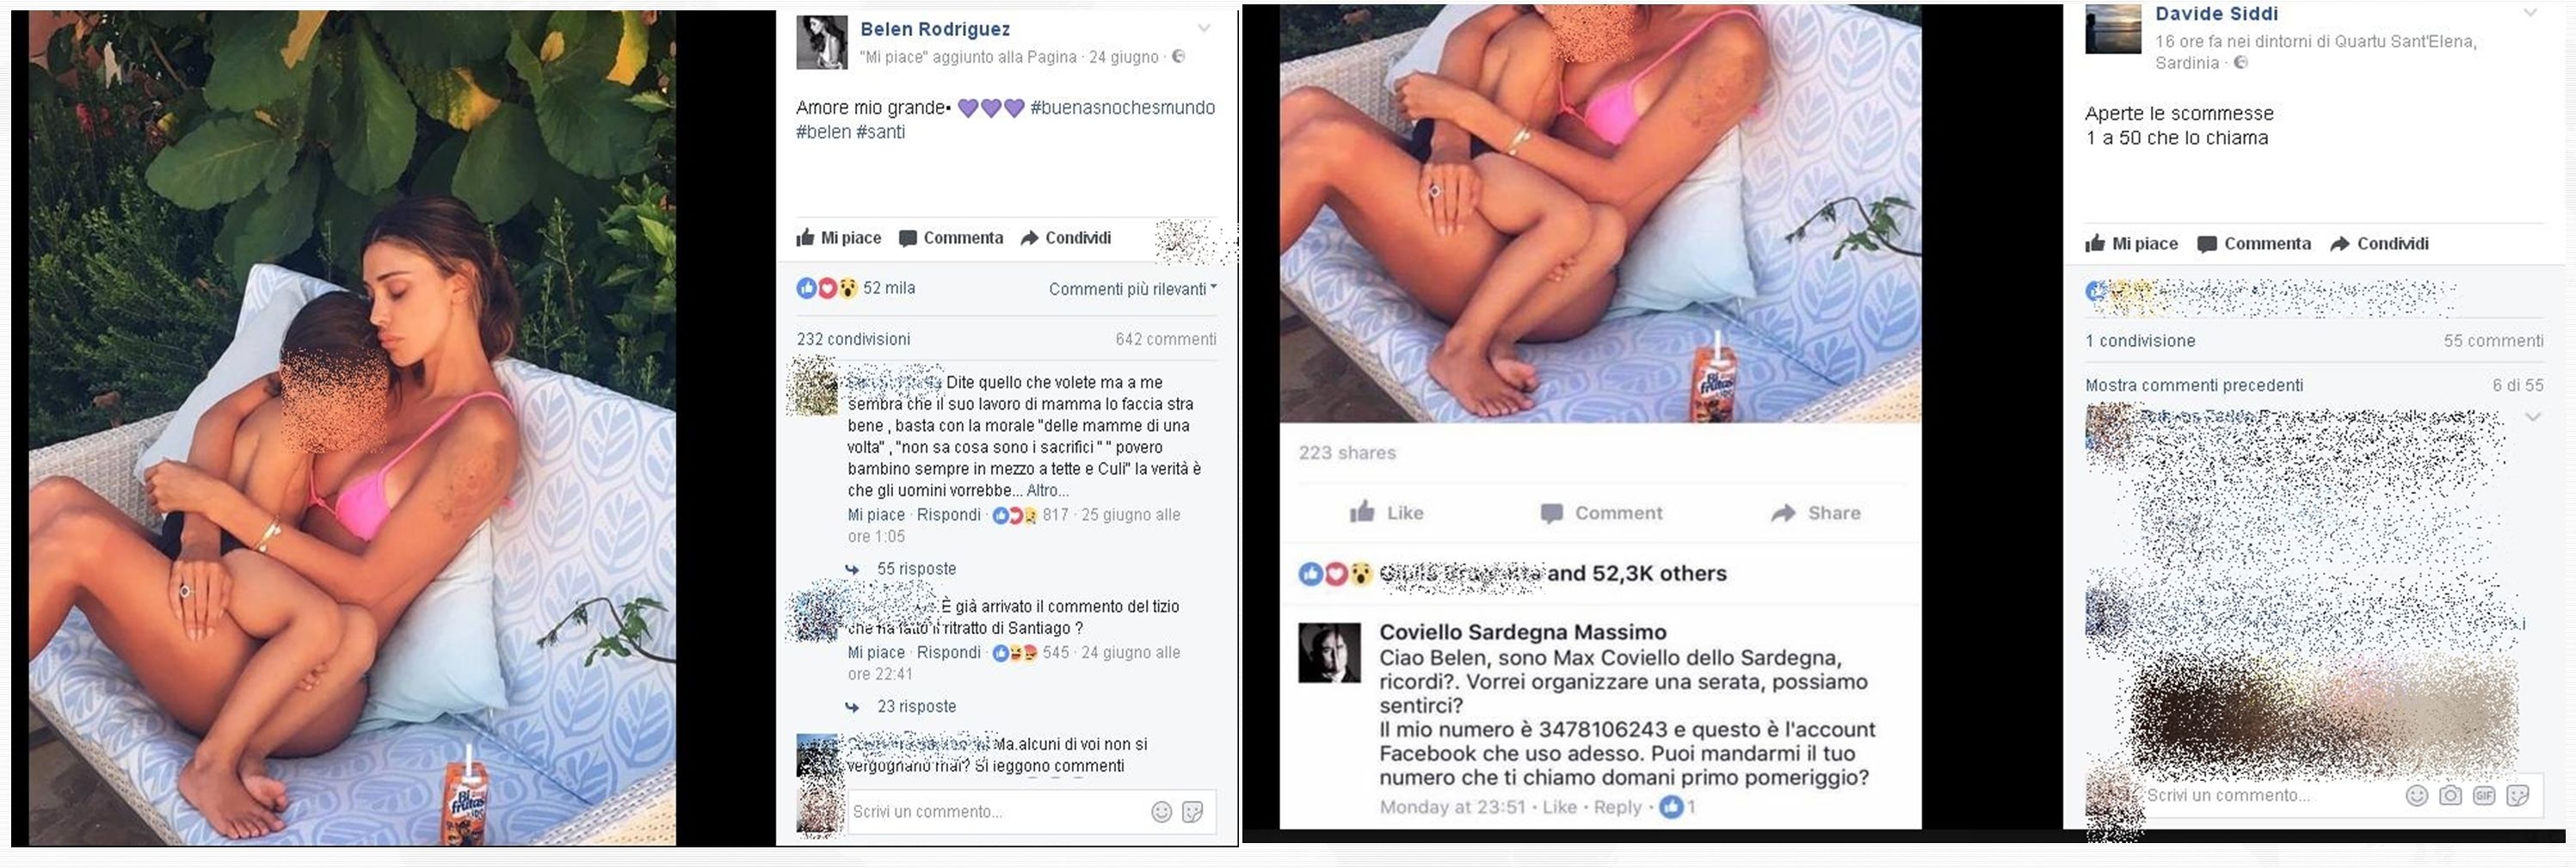Click the camera icon in Davide's comment box
This screenshot has height=868, width=2576.
click(2450, 796)
